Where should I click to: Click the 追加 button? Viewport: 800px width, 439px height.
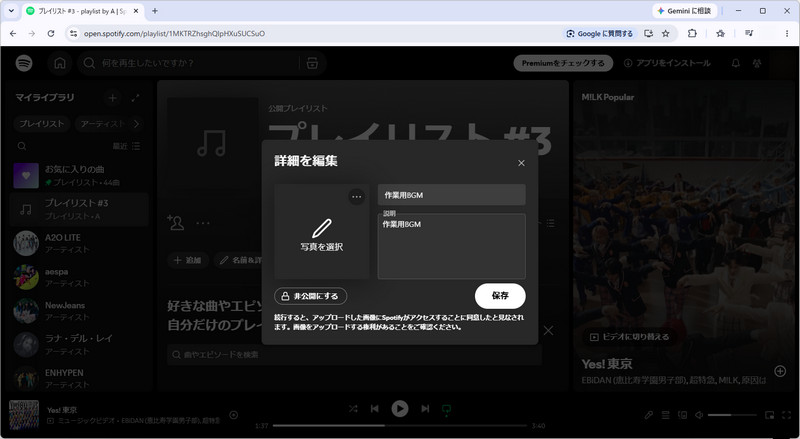pyautogui.click(x=188, y=260)
